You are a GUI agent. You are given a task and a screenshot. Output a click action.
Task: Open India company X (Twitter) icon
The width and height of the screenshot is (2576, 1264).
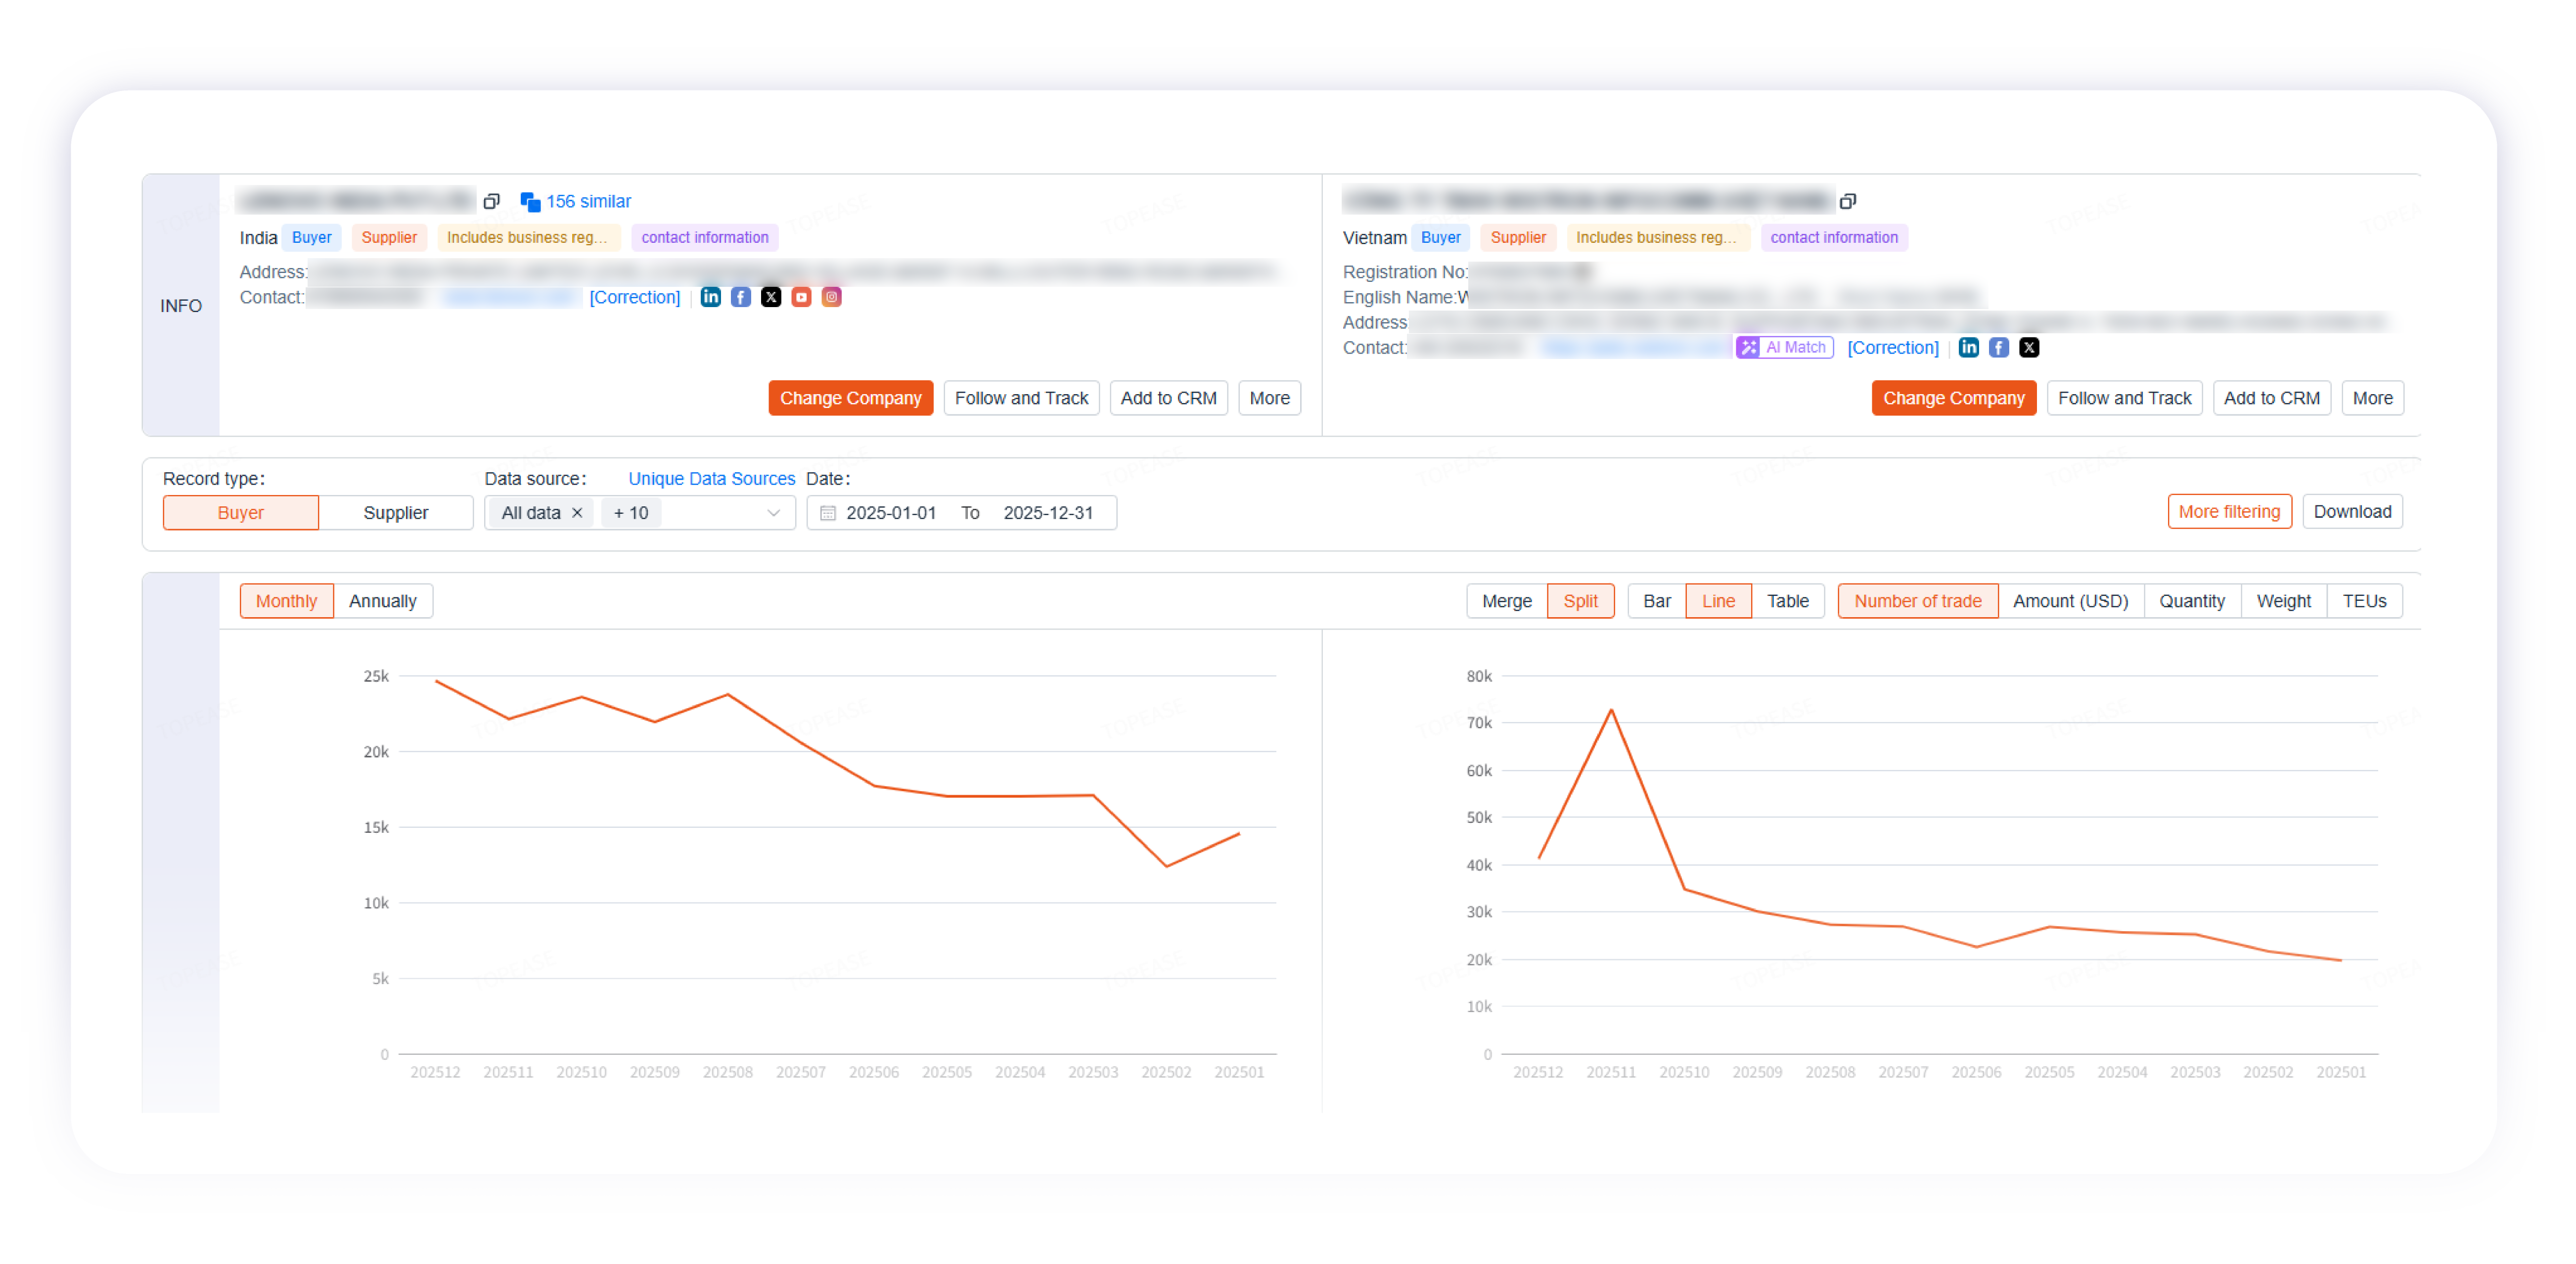tap(770, 297)
